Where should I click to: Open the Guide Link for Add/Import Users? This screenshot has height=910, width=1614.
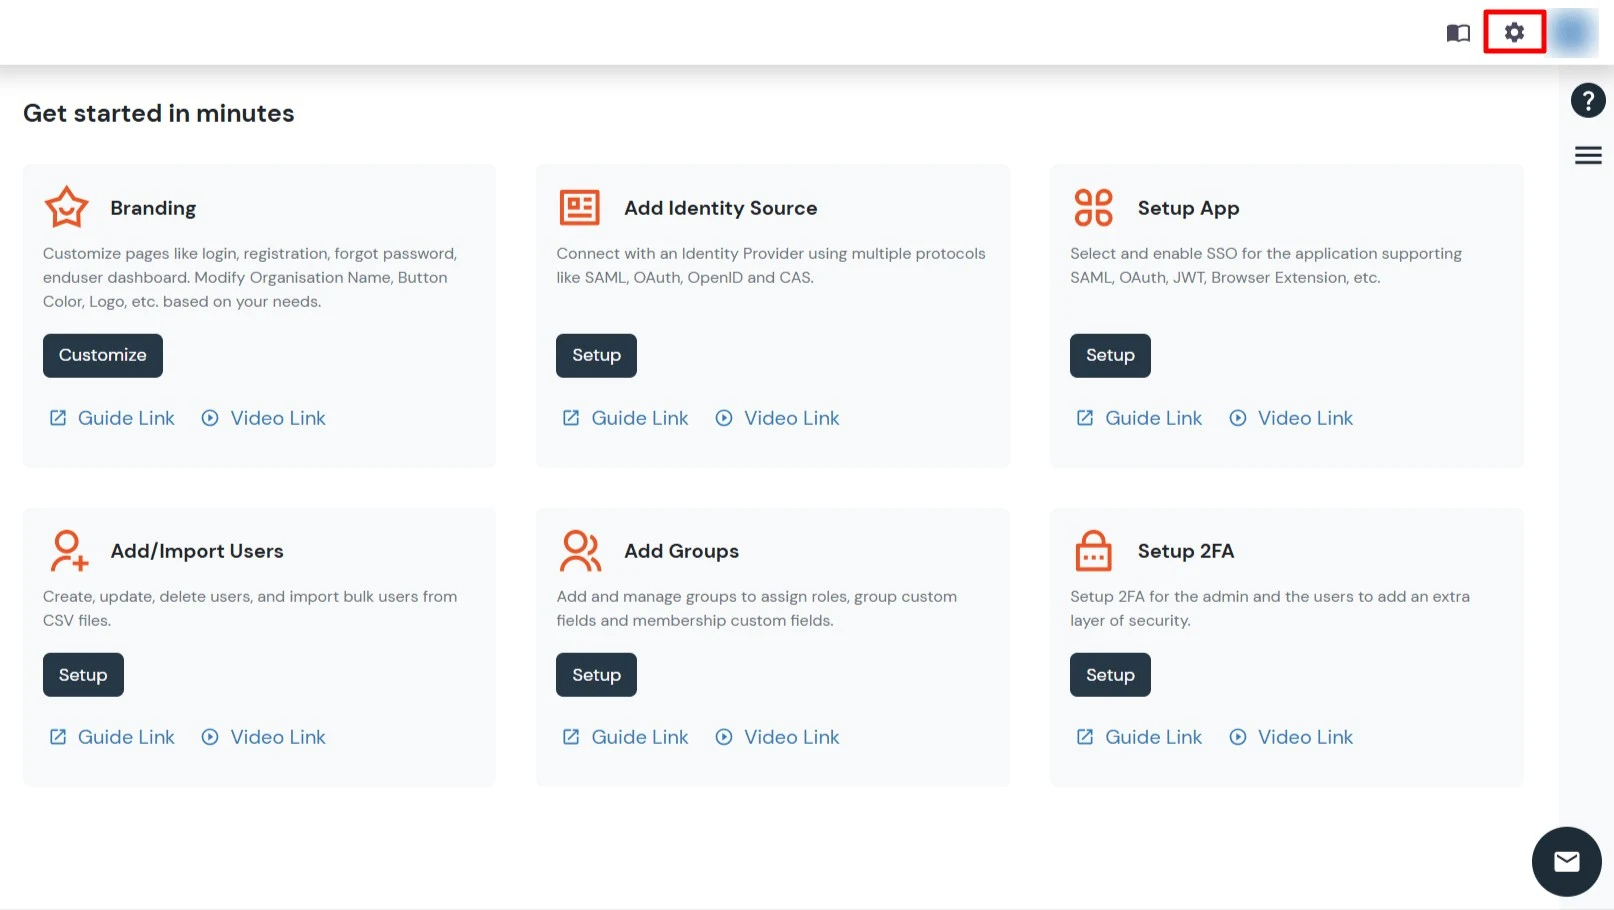tap(111, 737)
